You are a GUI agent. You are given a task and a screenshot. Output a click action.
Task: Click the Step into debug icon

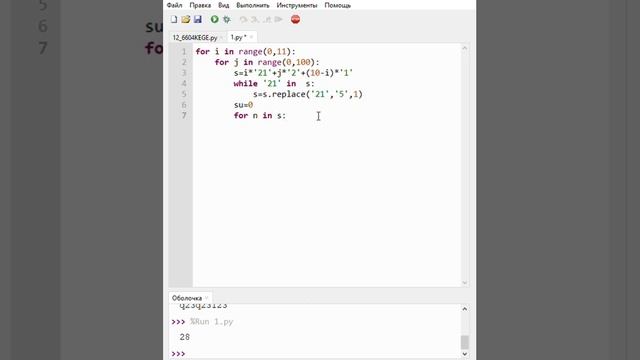[255, 19]
